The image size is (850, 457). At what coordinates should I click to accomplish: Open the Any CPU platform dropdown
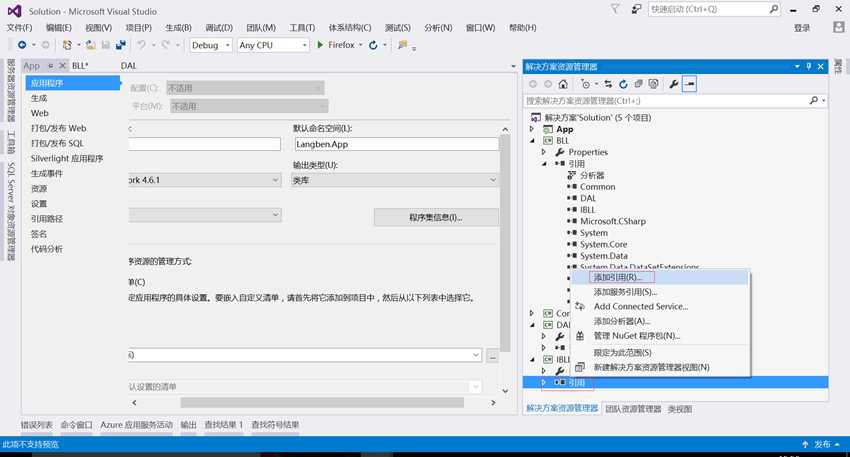point(273,45)
